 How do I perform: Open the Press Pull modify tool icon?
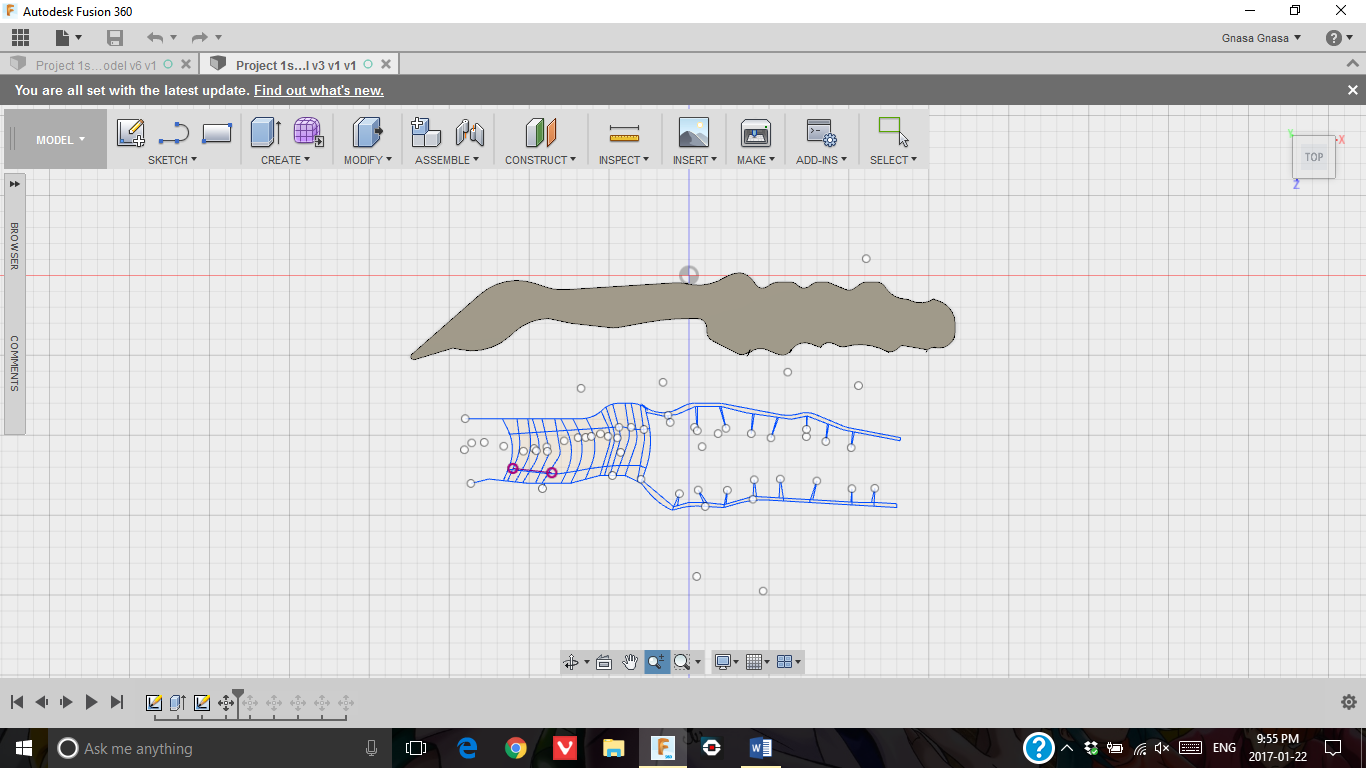pyautogui.click(x=366, y=132)
